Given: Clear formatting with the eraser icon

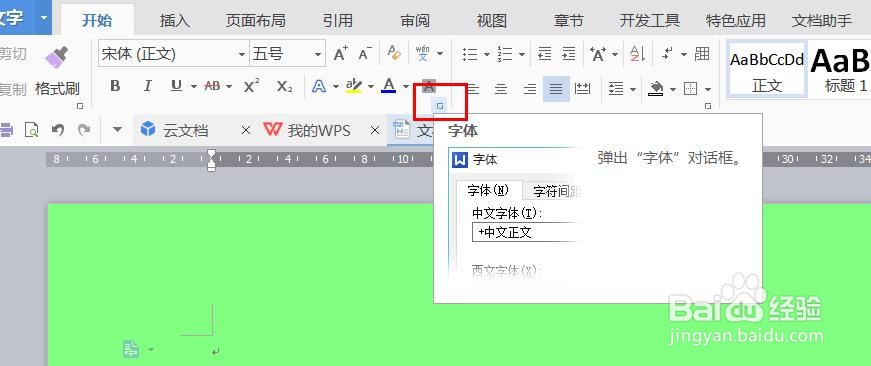Looking at the screenshot, I should (x=394, y=54).
